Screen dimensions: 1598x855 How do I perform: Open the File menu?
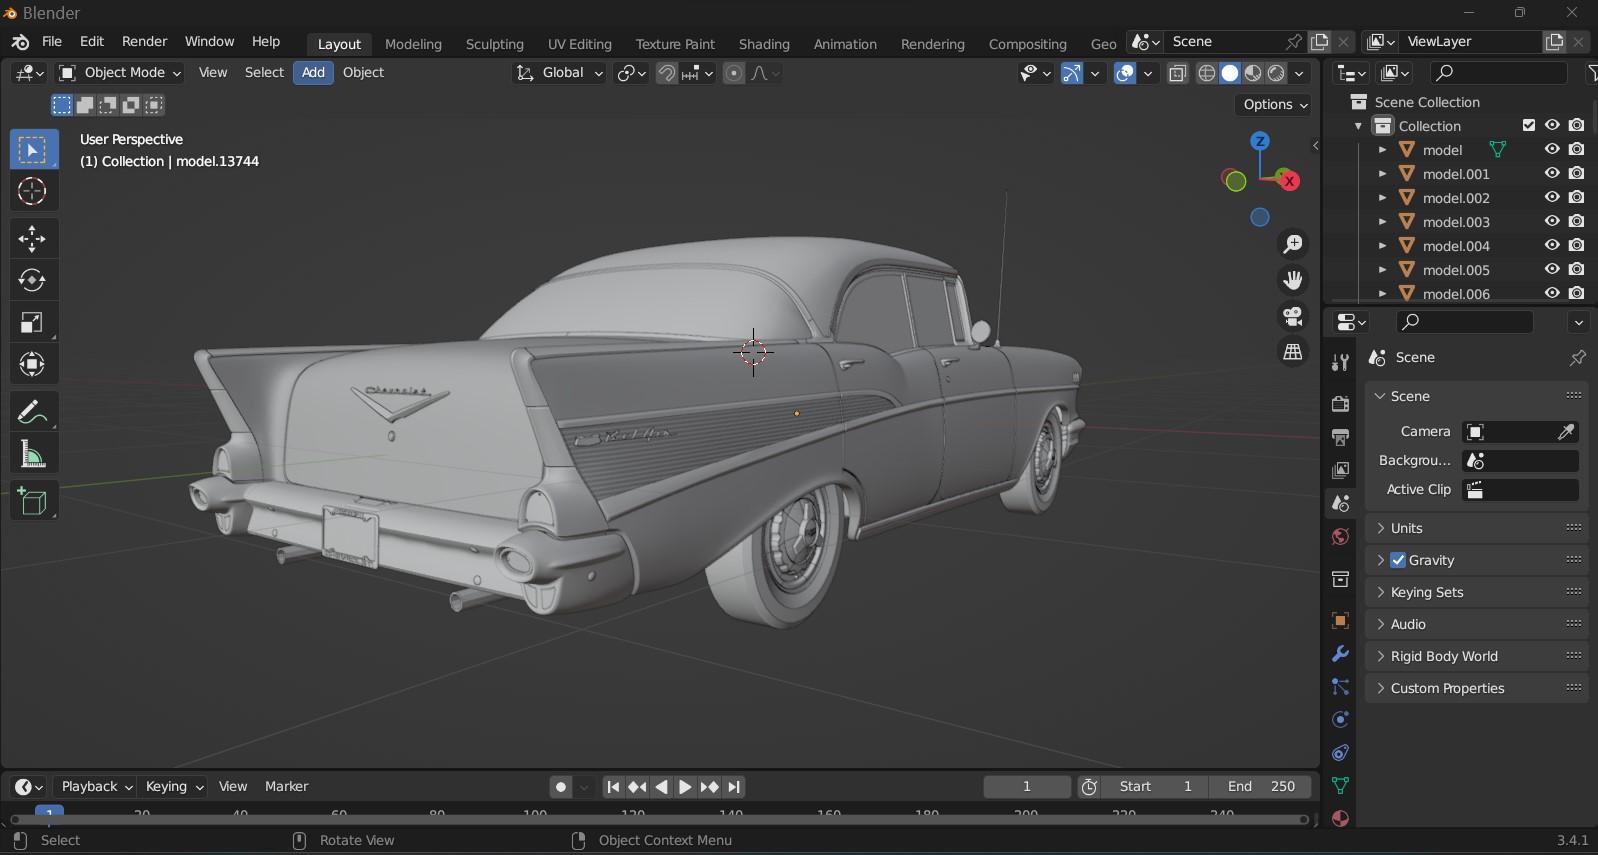point(52,42)
